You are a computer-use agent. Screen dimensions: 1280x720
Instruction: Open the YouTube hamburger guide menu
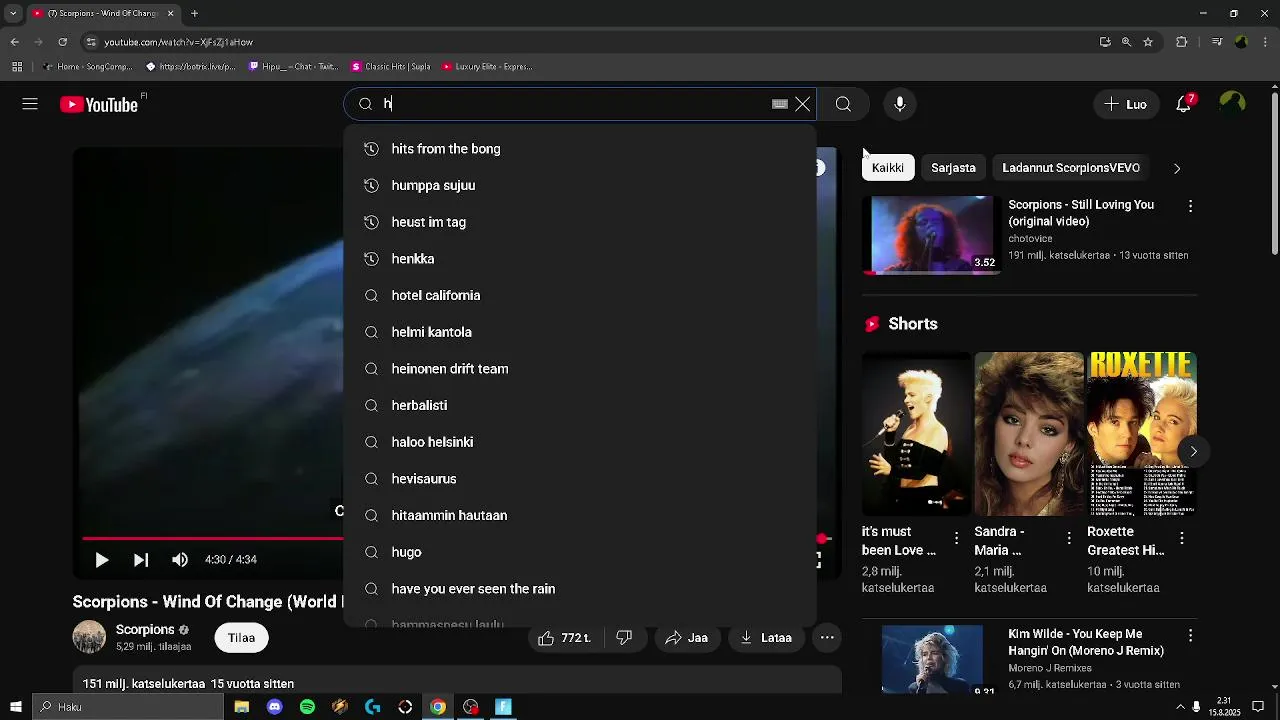[30, 104]
